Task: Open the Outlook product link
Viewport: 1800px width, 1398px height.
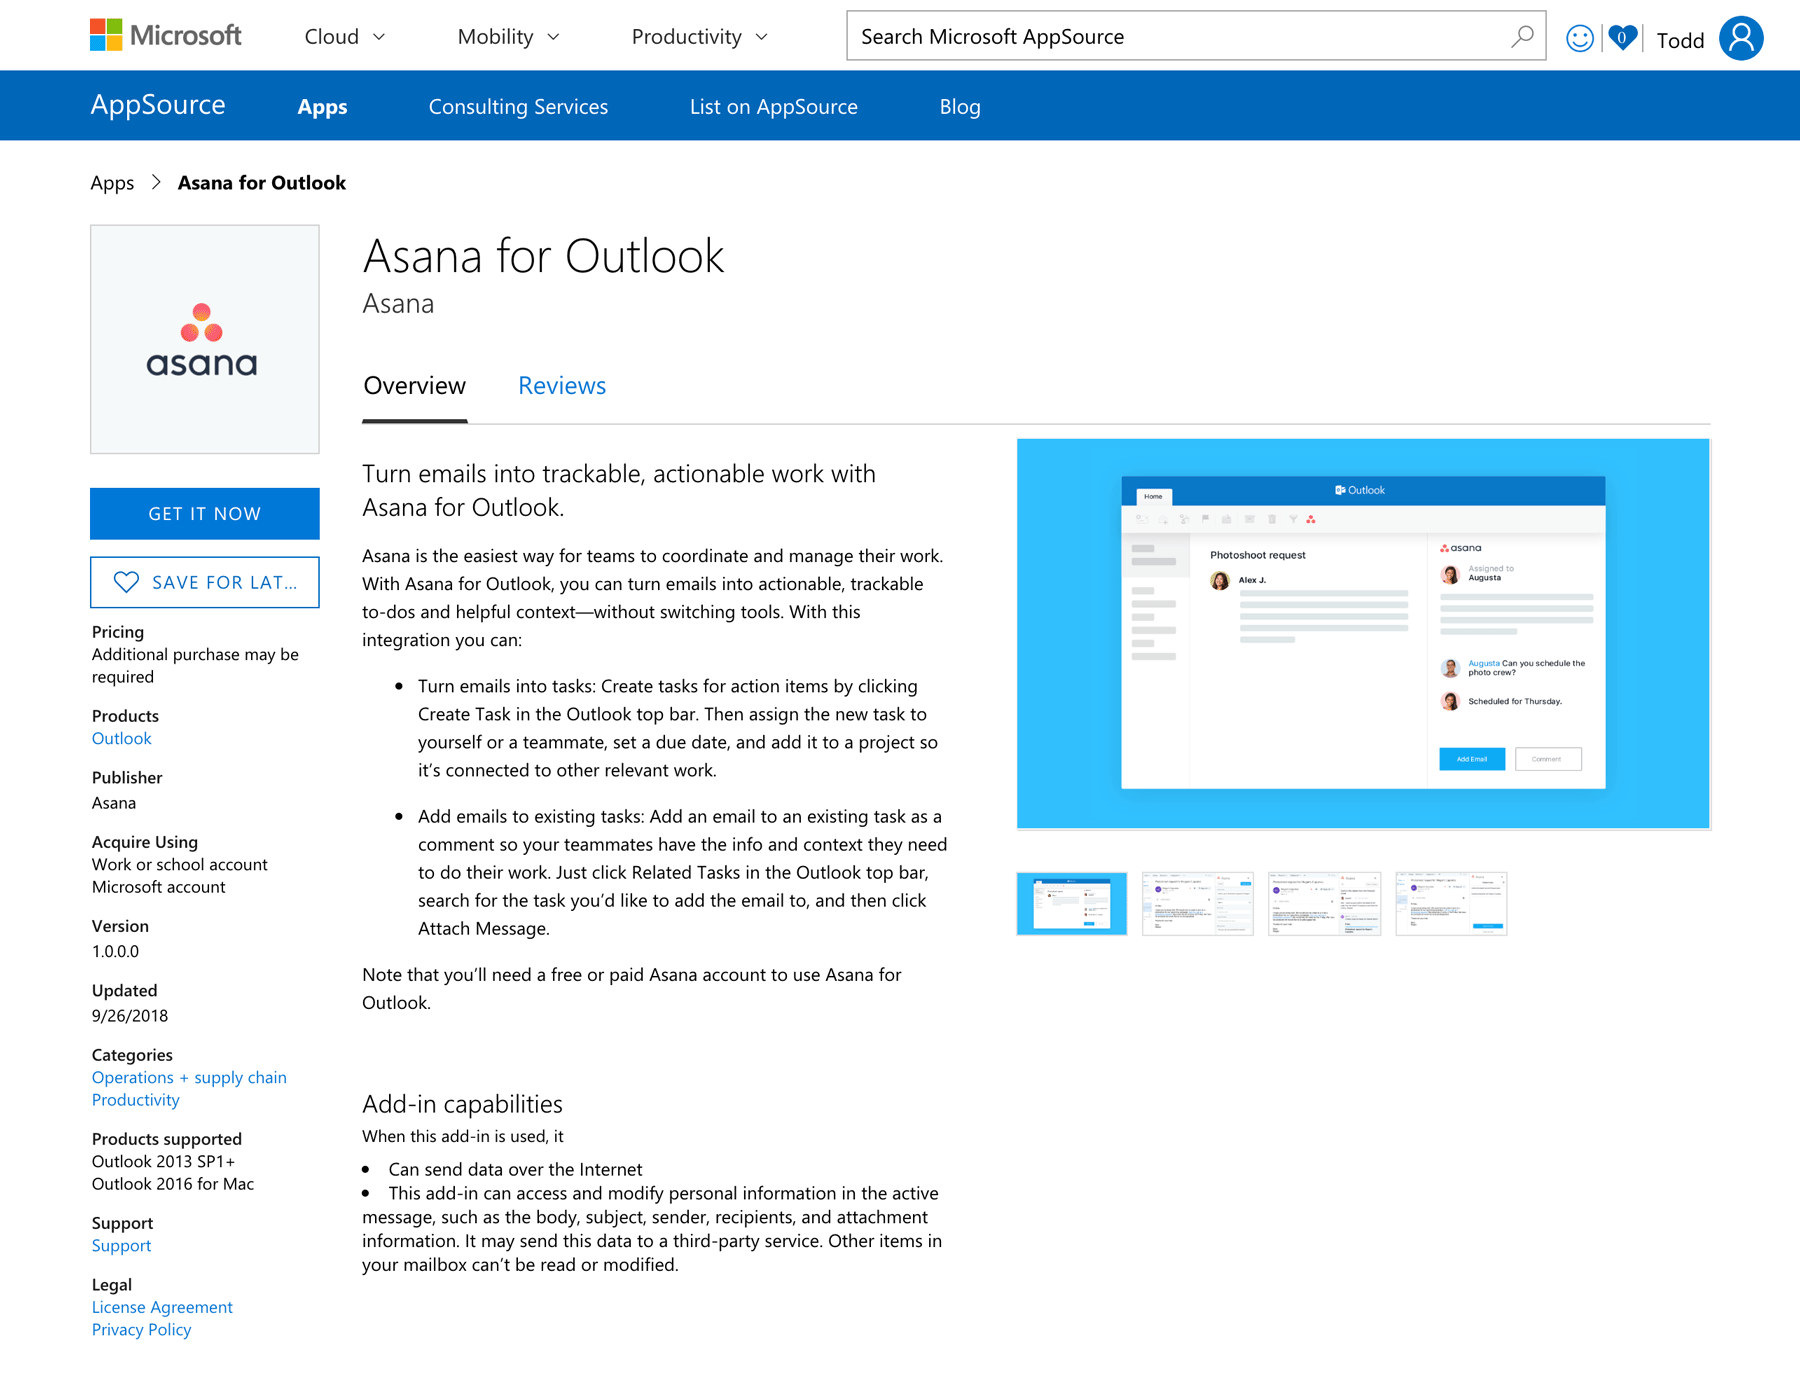Action: (121, 738)
